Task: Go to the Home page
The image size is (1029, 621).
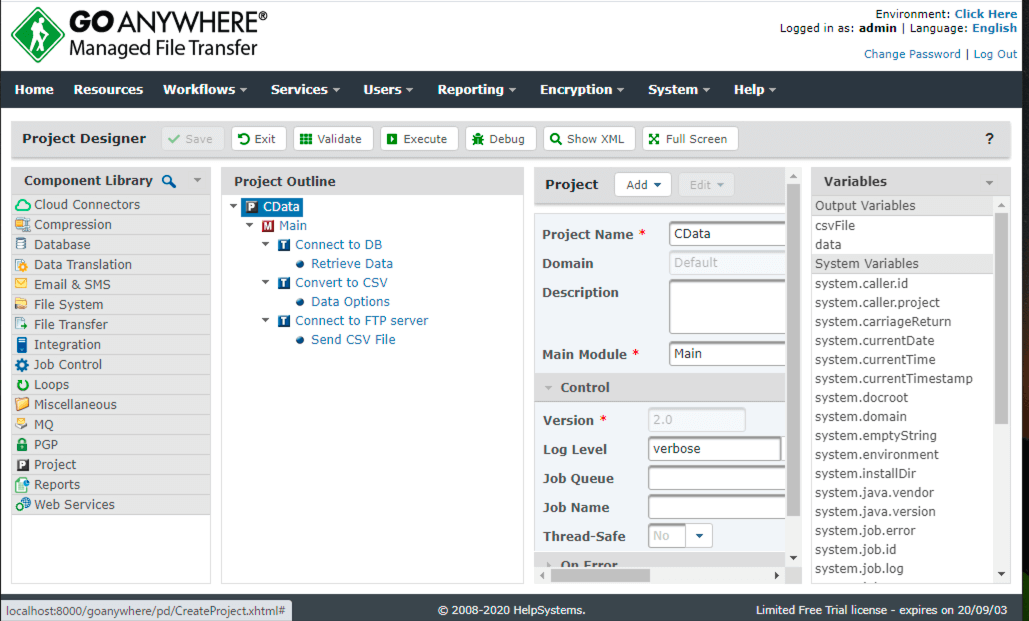Action: tap(34, 89)
